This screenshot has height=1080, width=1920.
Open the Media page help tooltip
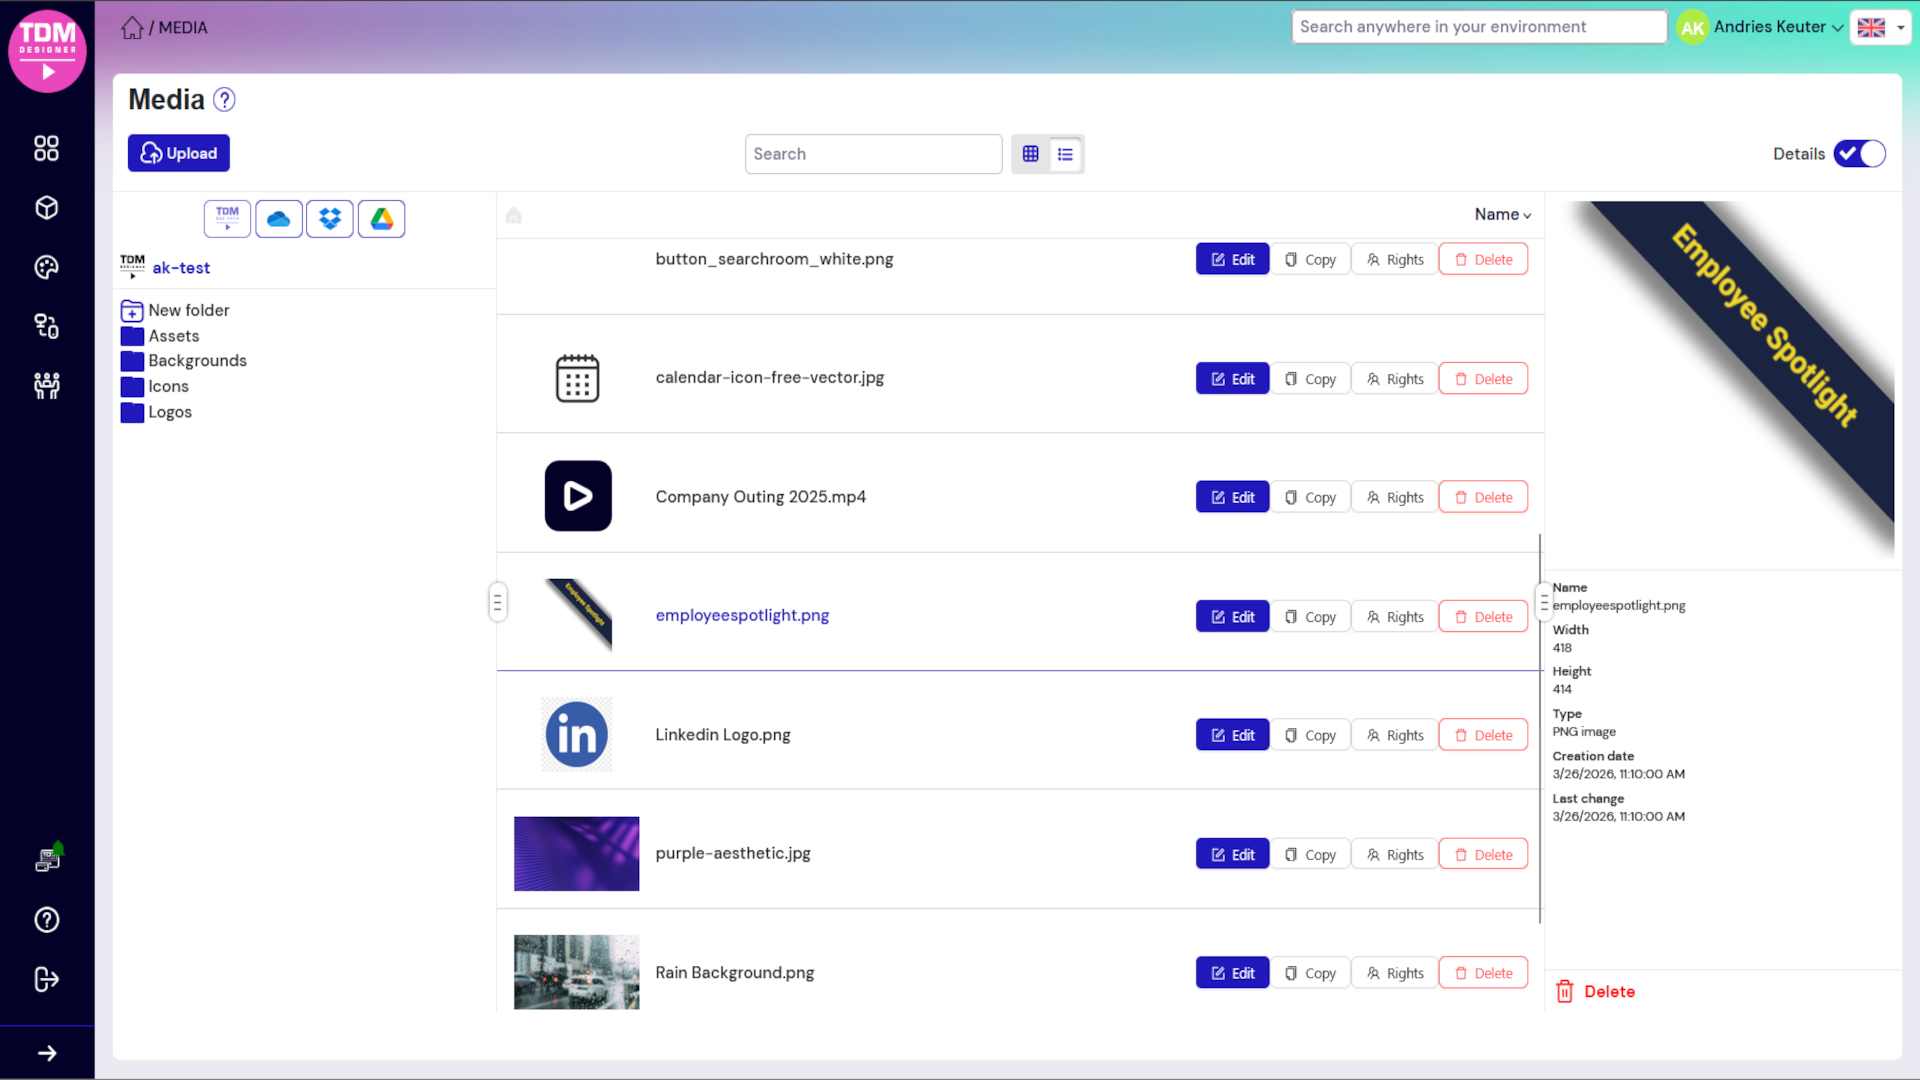[x=224, y=99]
